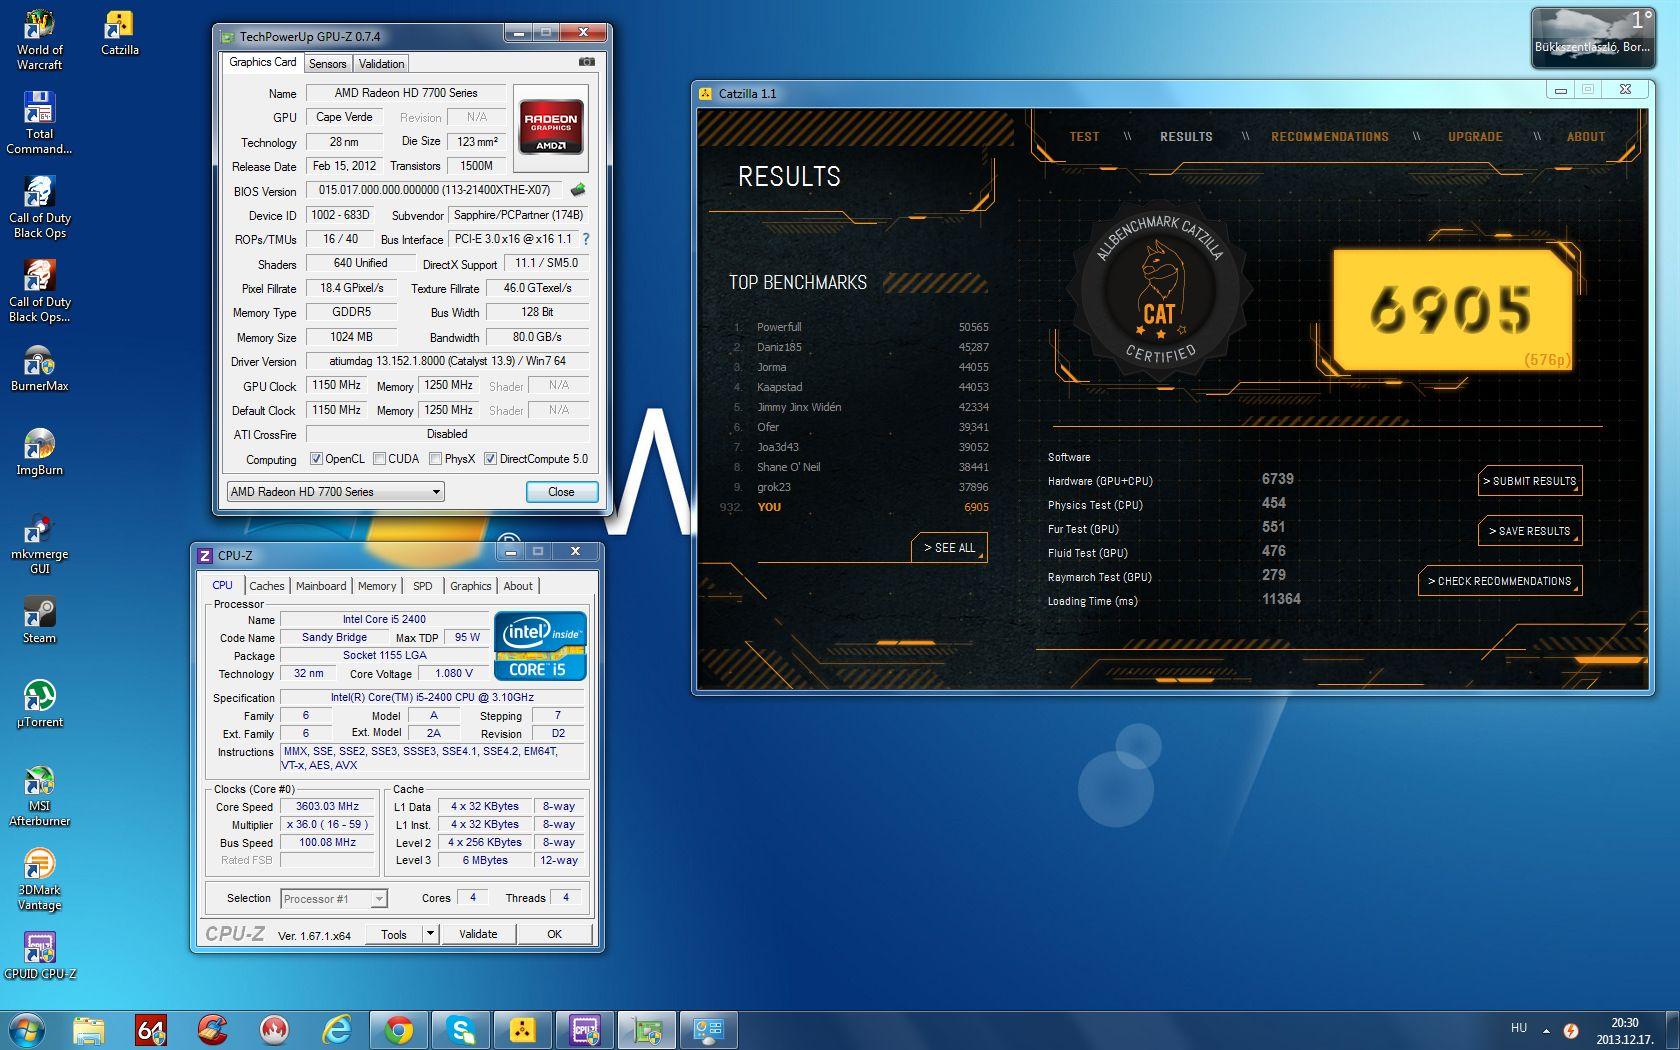Screen dimensions: 1680x1050
Task: Toggle DirectCompute 5.0 checkbox in GPU-Z
Action: pos(490,459)
